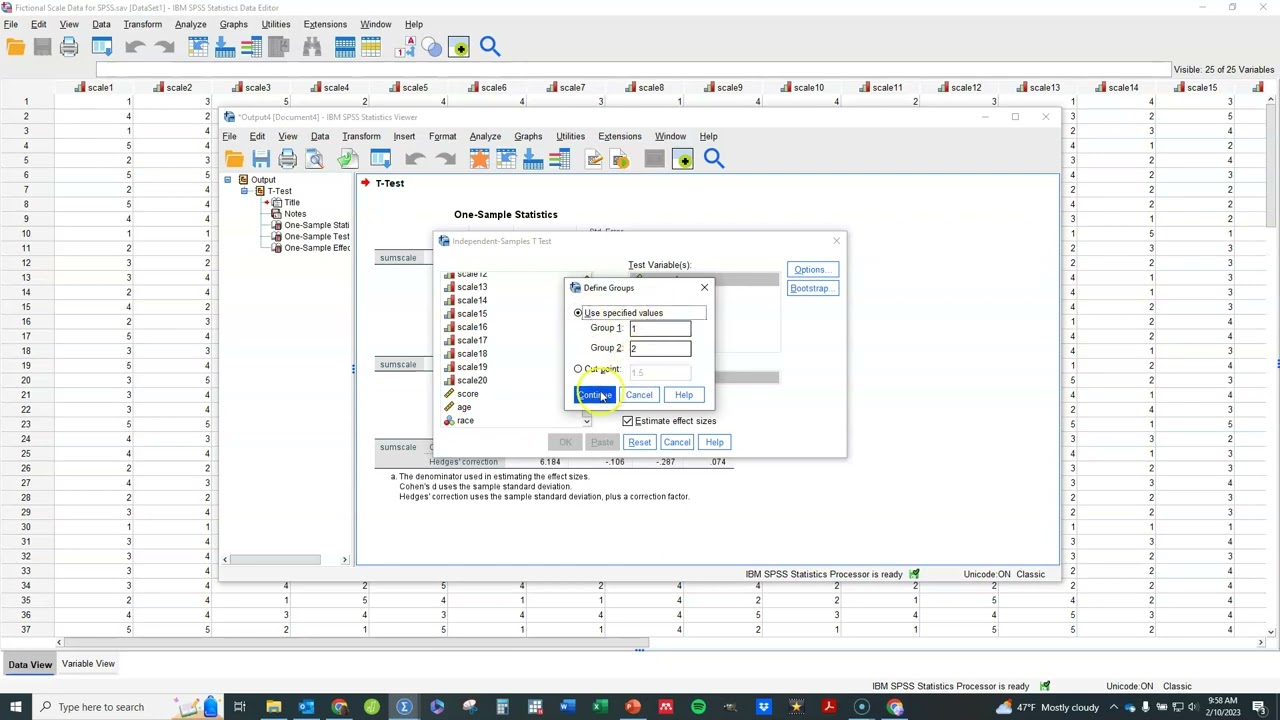The width and height of the screenshot is (1280, 720).
Task: Collapse the Output node in outline tree
Action: pos(228,180)
